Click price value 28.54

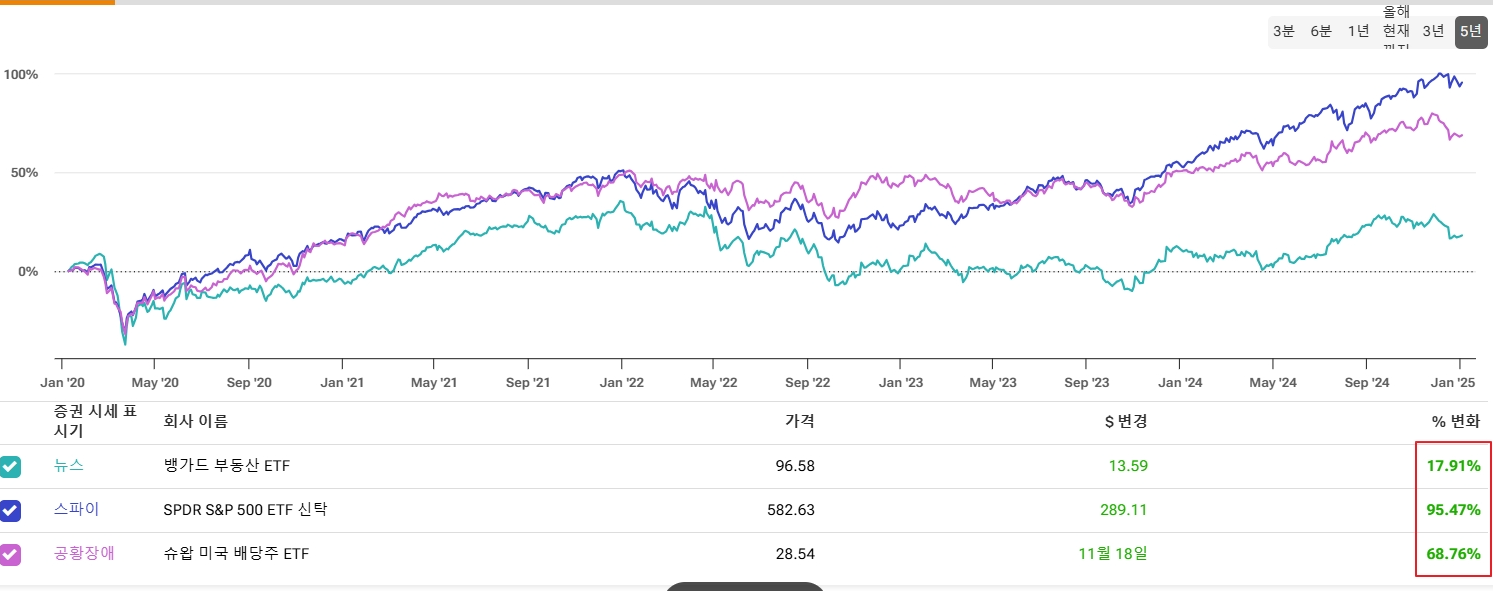[x=795, y=554]
